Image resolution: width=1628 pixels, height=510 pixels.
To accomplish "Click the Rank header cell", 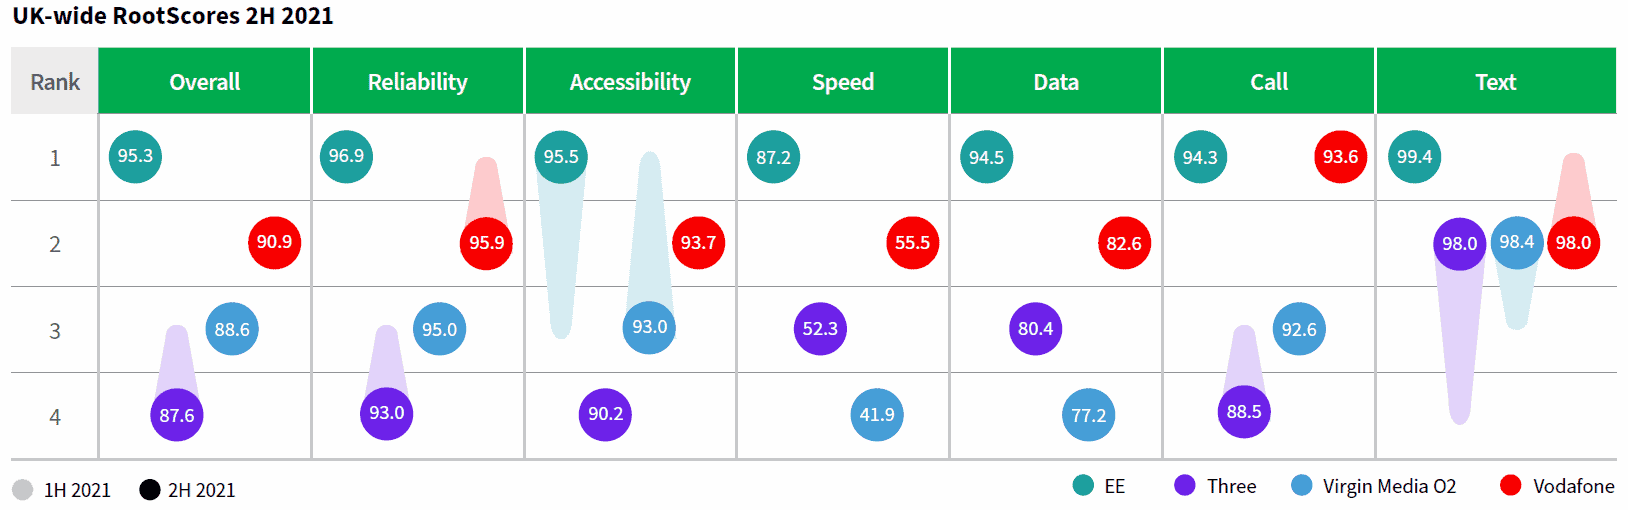I will coord(55,82).
